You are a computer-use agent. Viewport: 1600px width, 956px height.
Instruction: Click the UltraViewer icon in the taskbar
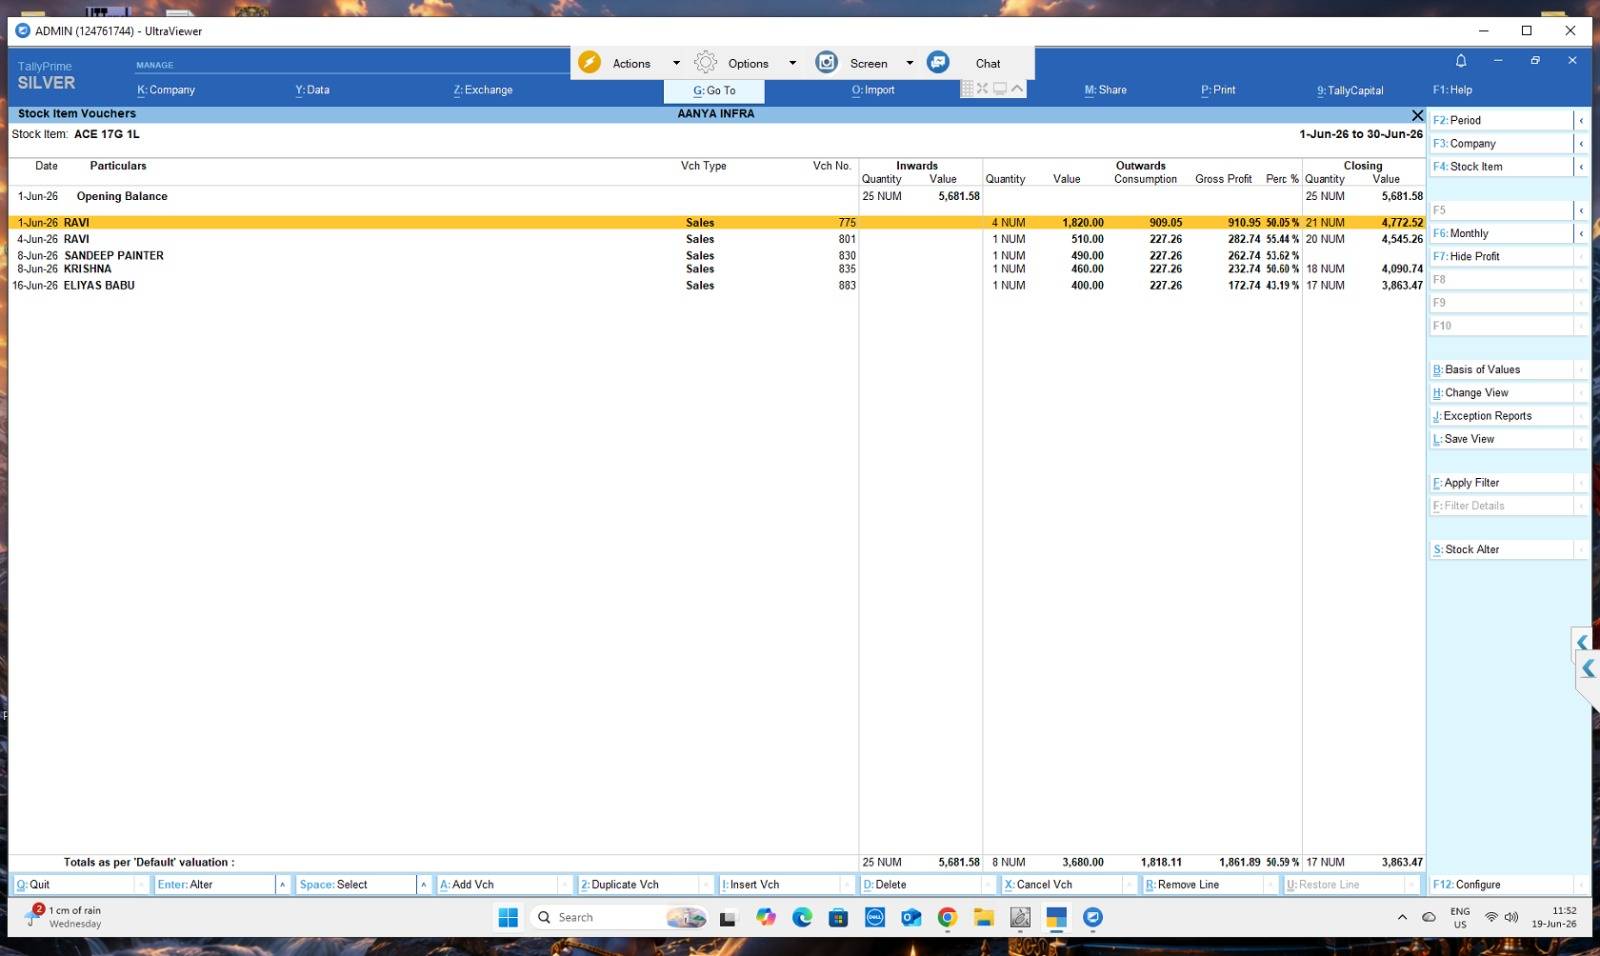tap(1093, 917)
